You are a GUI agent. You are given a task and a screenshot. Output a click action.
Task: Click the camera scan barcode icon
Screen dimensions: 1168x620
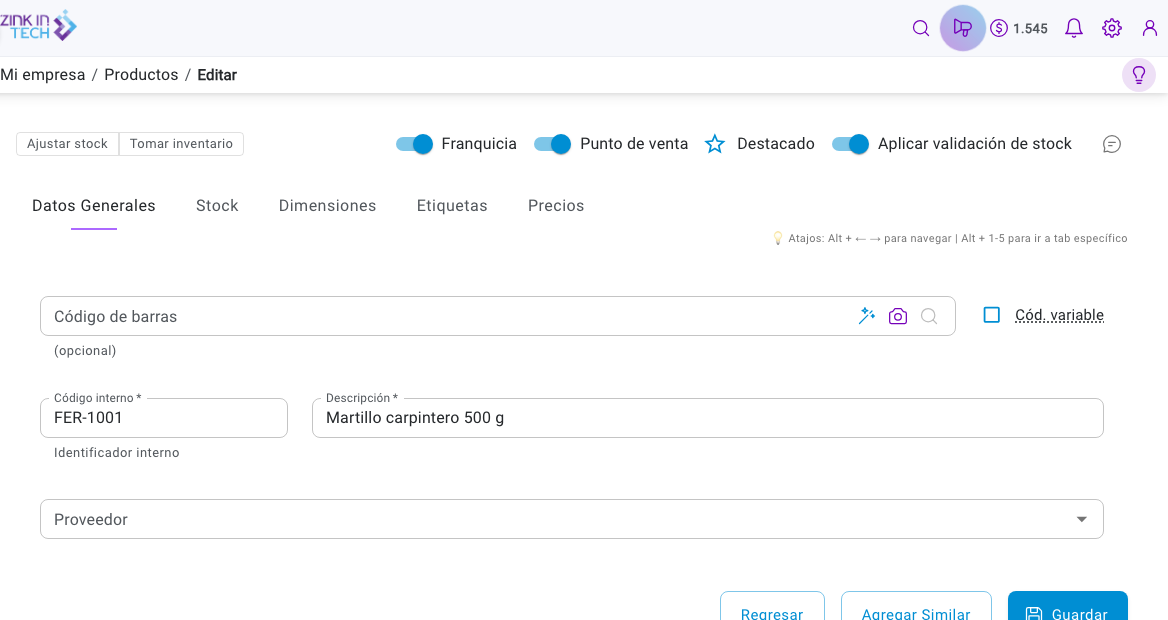click(x=898, y=316)
